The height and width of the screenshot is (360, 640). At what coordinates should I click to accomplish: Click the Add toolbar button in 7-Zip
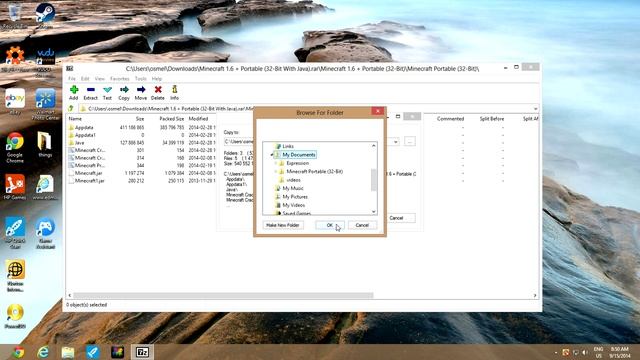point(73,93)
